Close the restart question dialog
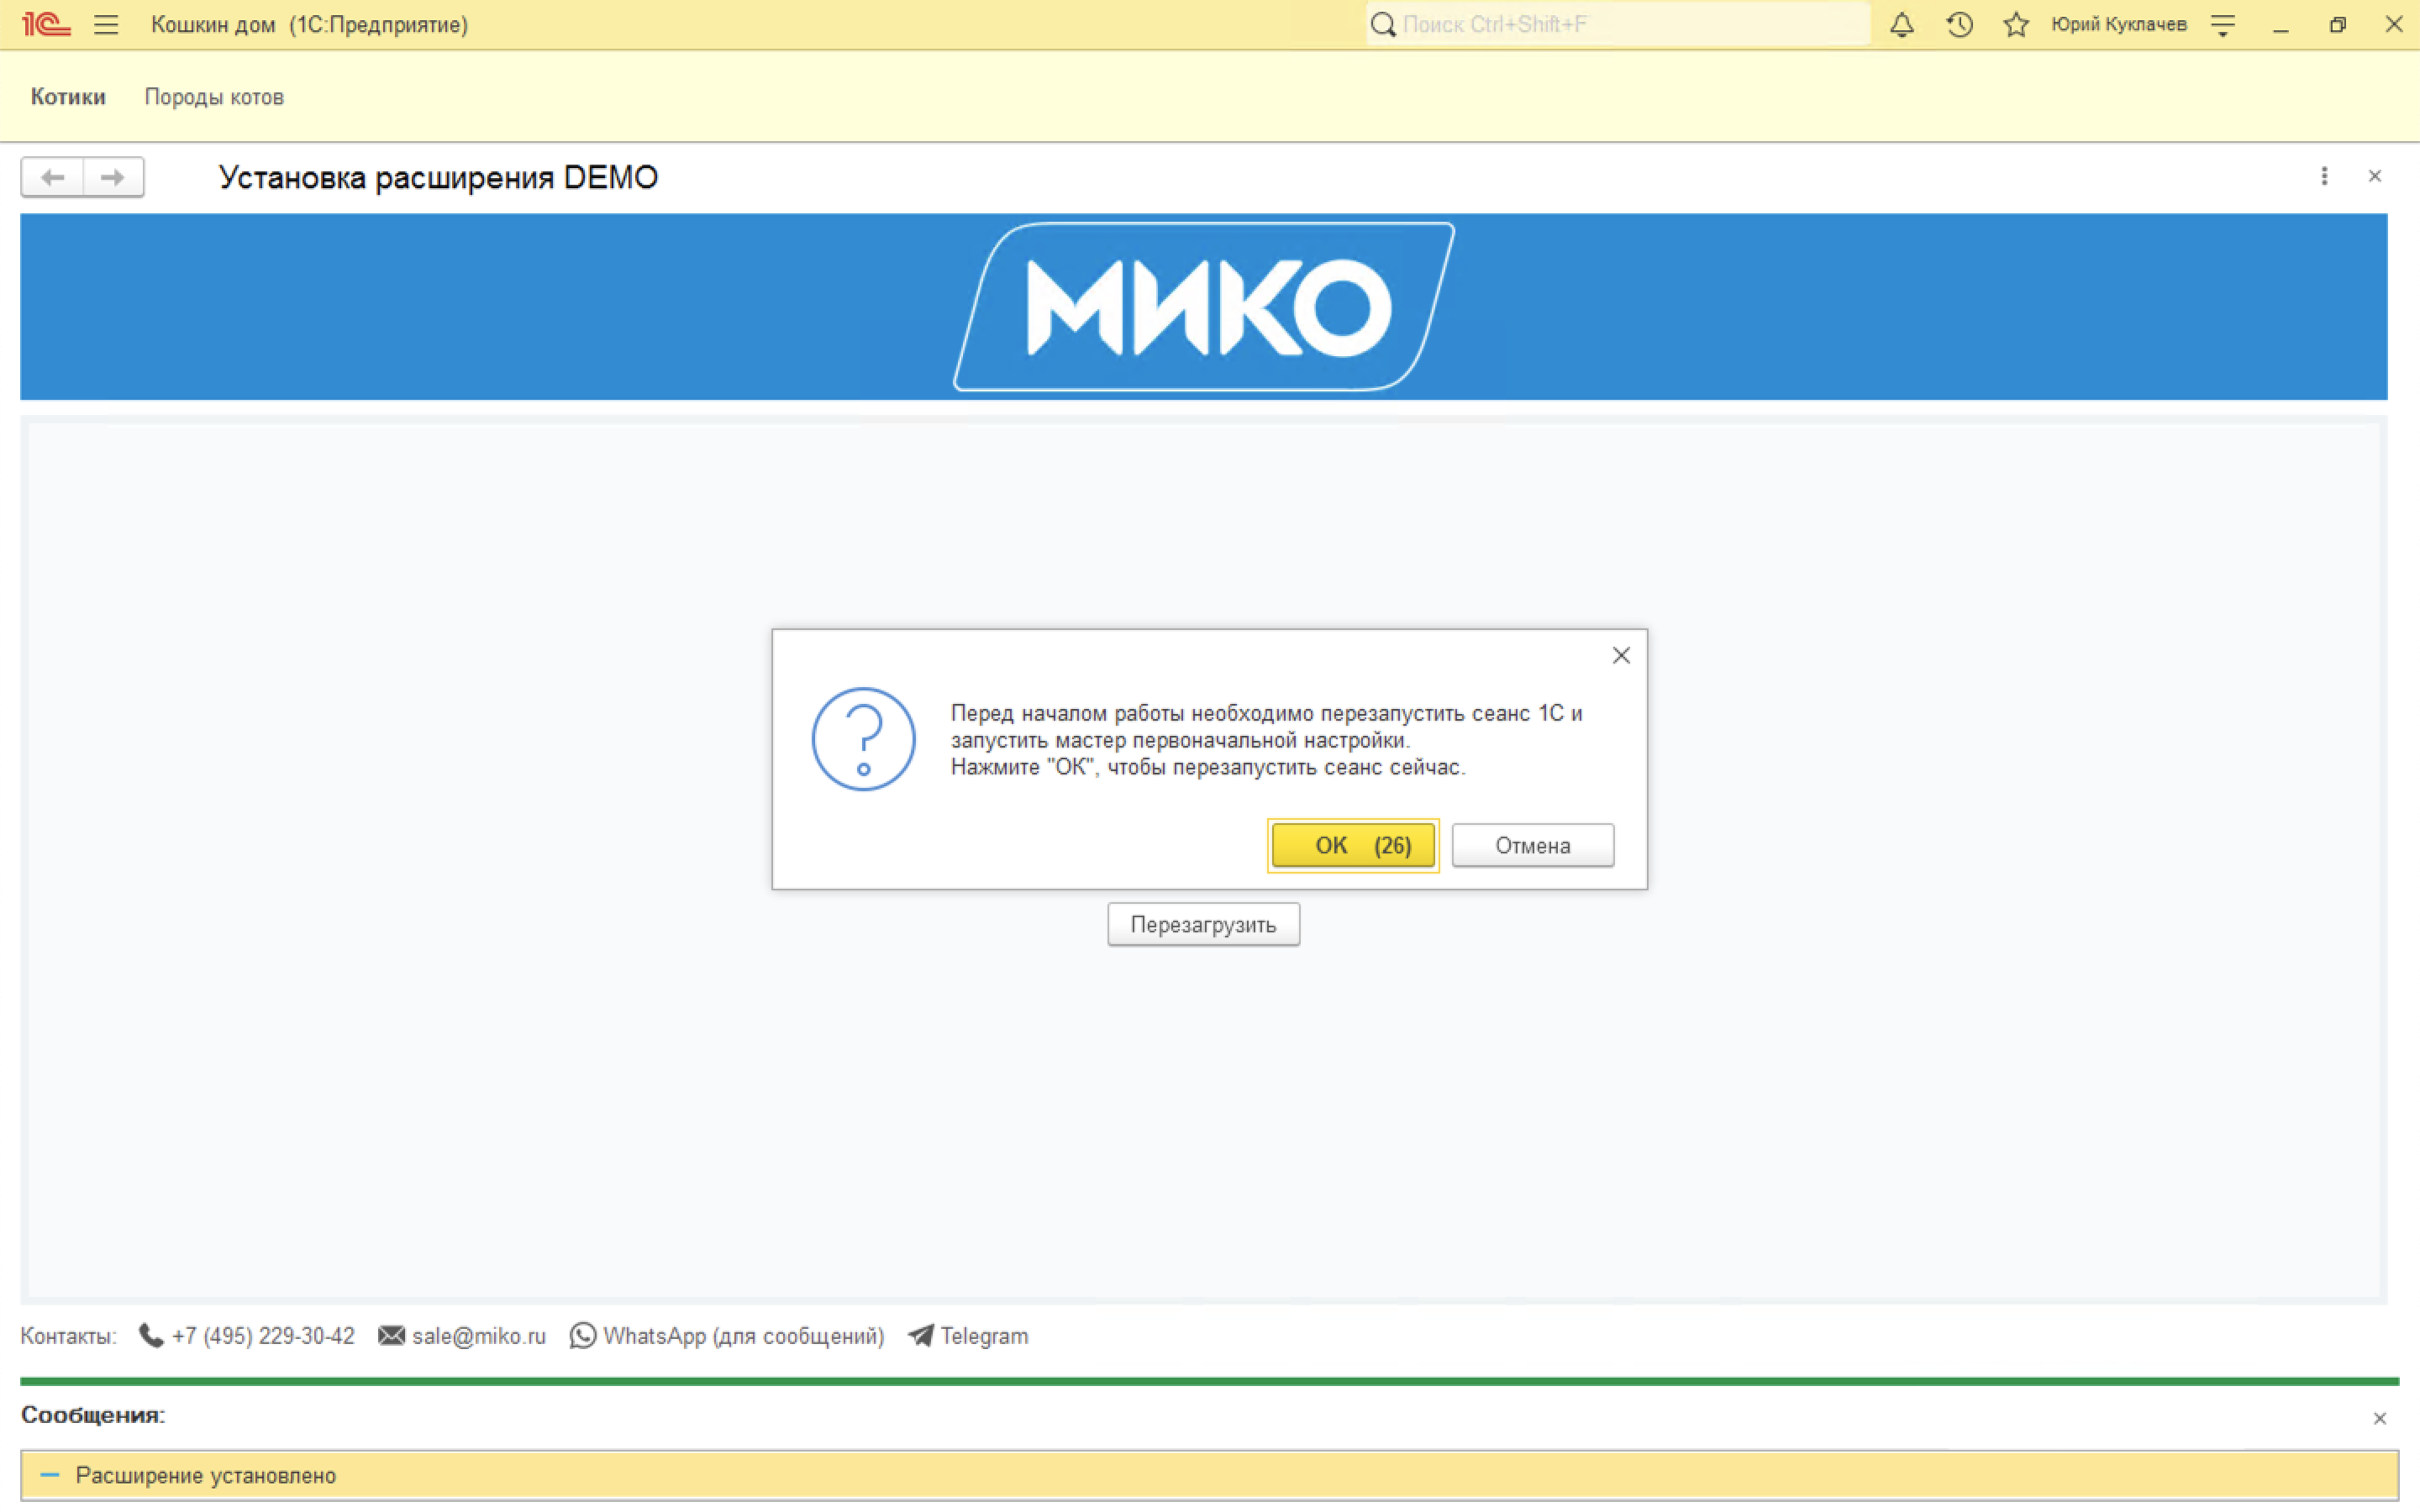The image size is (2420, 1512). click(x=1621, y=655)
